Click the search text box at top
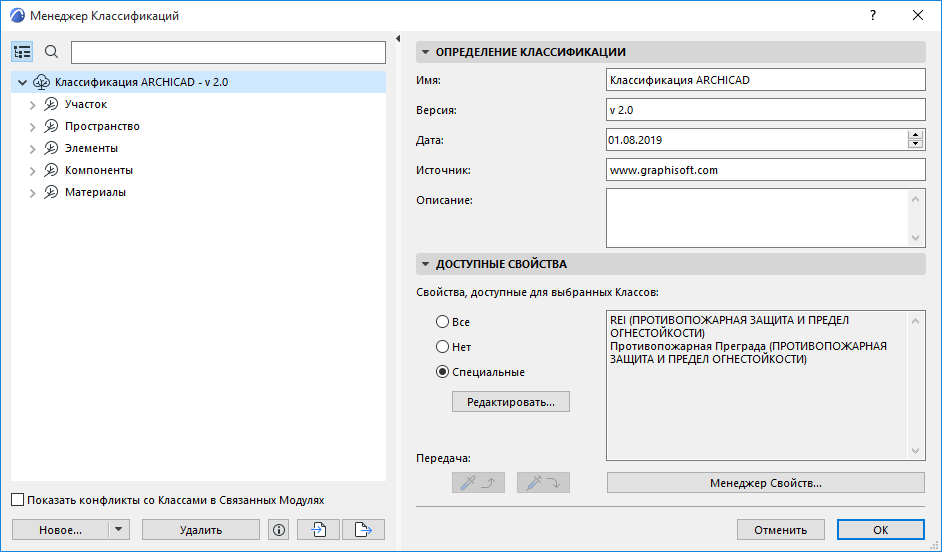The image size is (942, 552). click(x=228, y=52)
